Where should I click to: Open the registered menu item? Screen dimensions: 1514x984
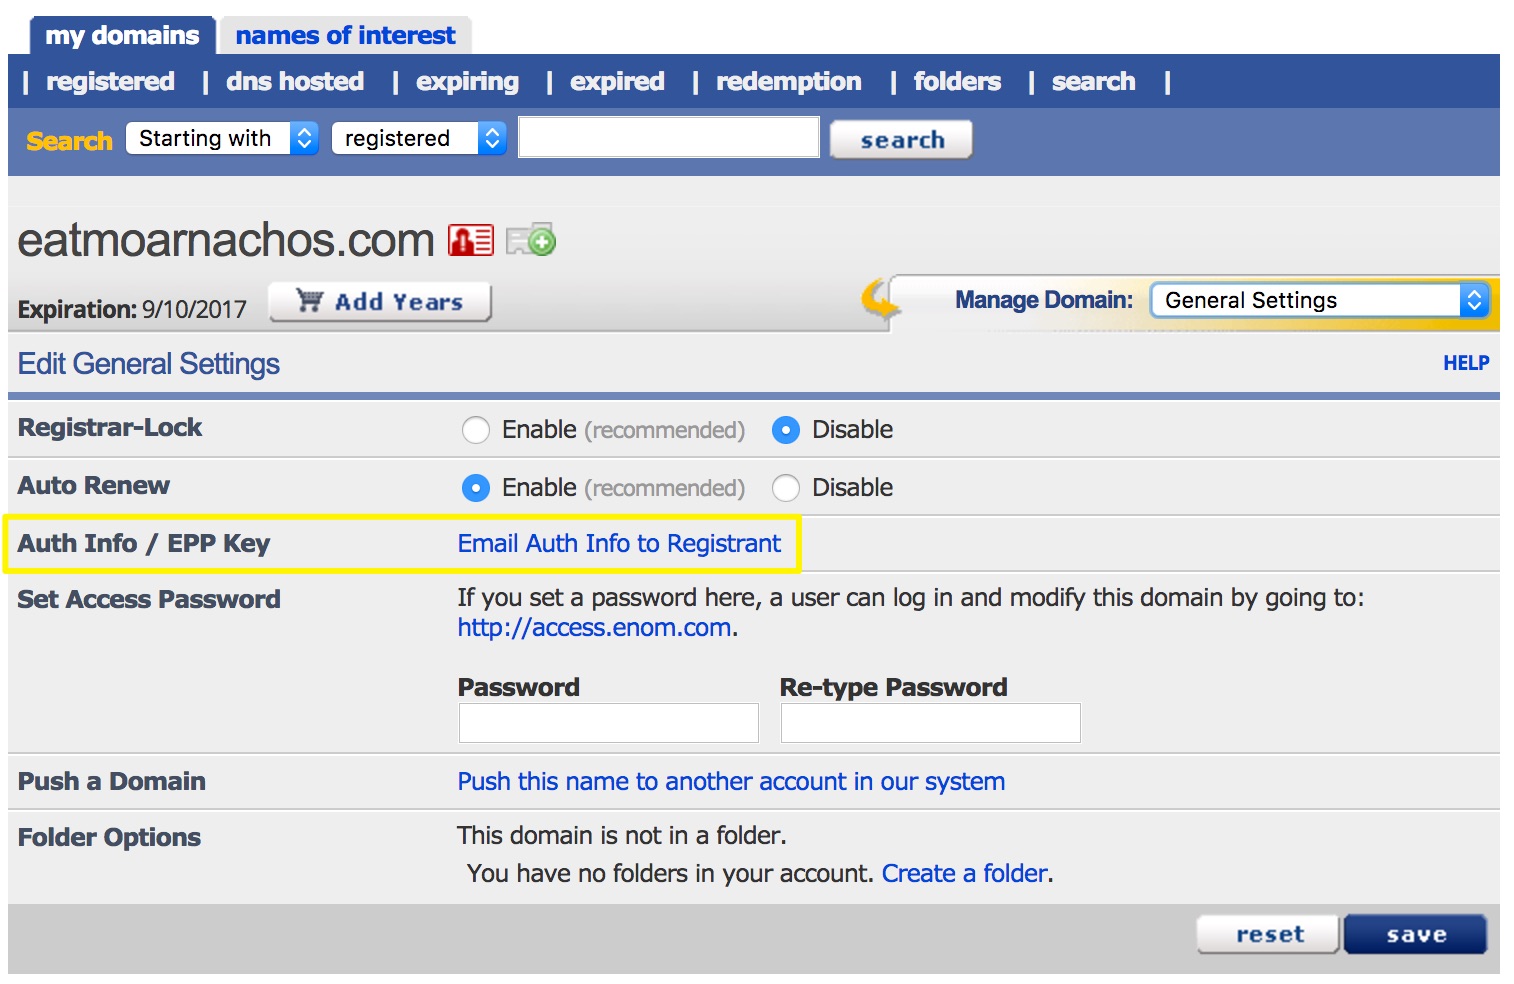(x=110, y=81)
